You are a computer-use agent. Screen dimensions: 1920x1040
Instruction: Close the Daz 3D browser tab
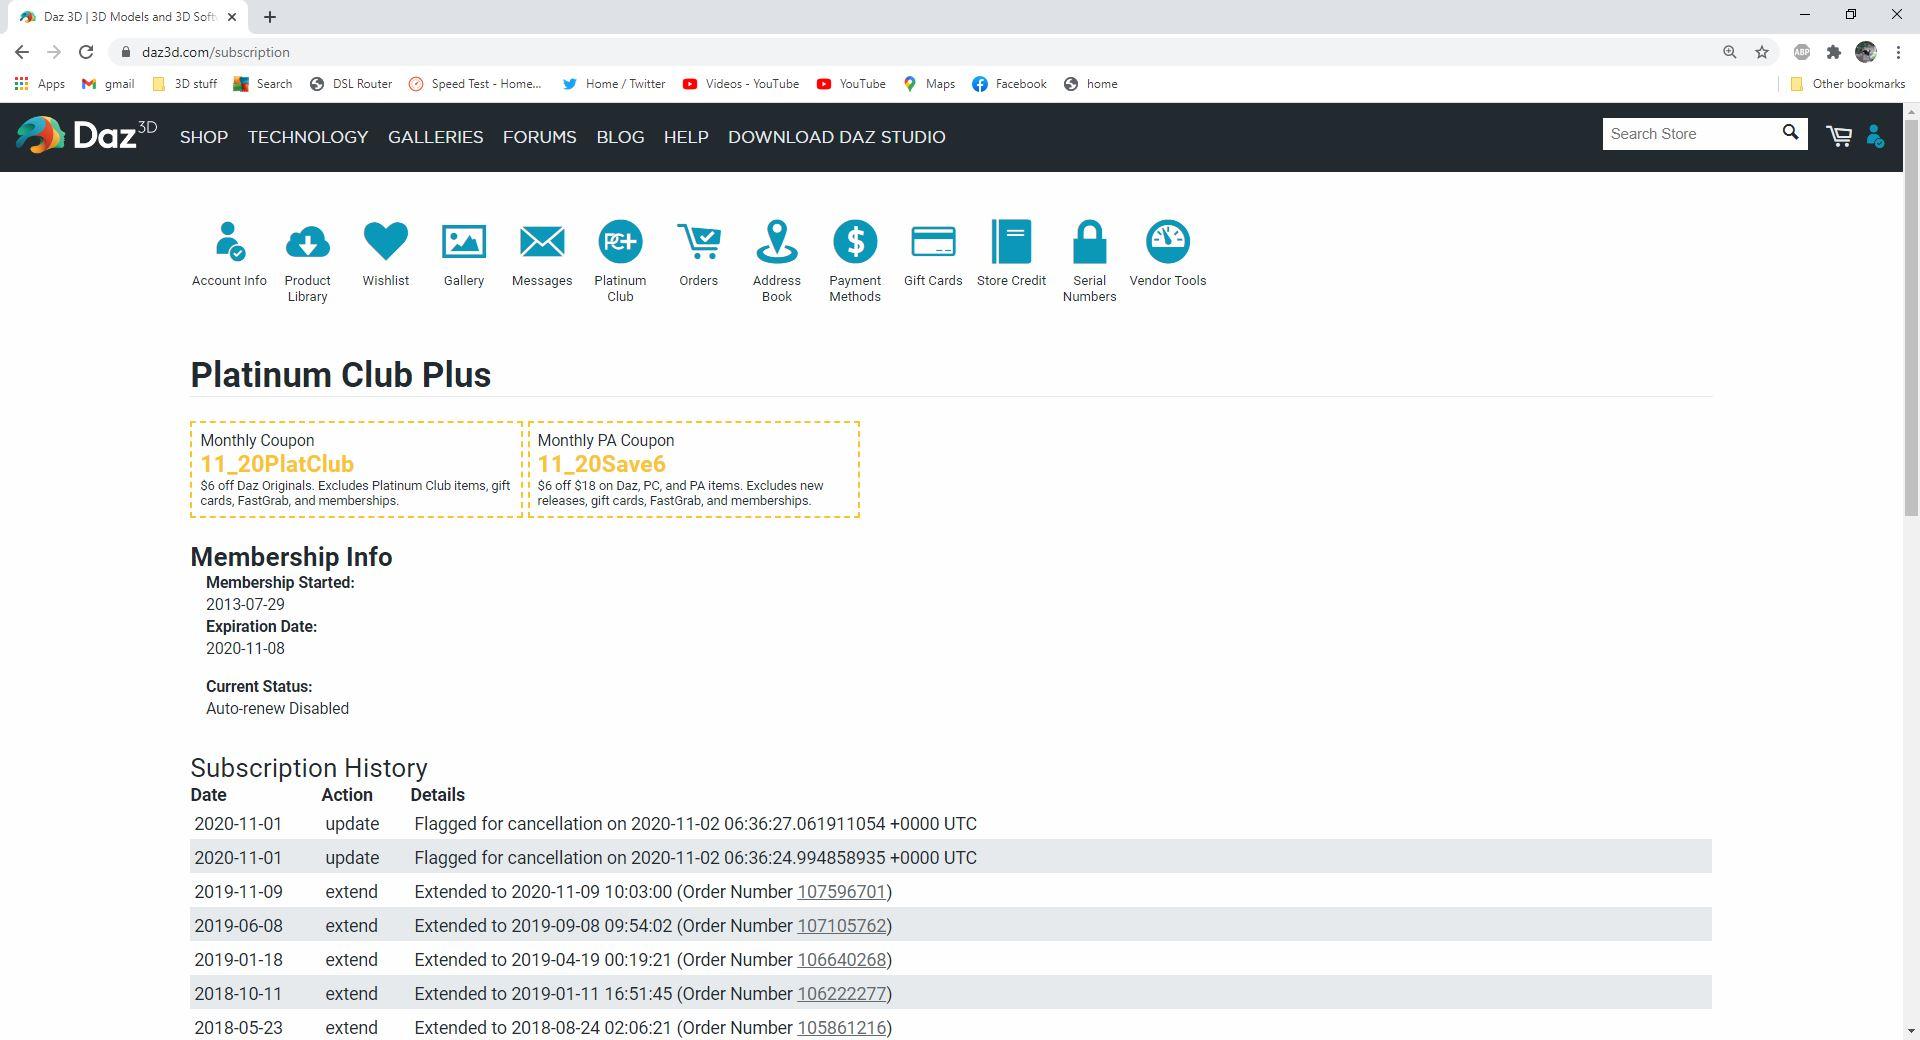point(232,17)
